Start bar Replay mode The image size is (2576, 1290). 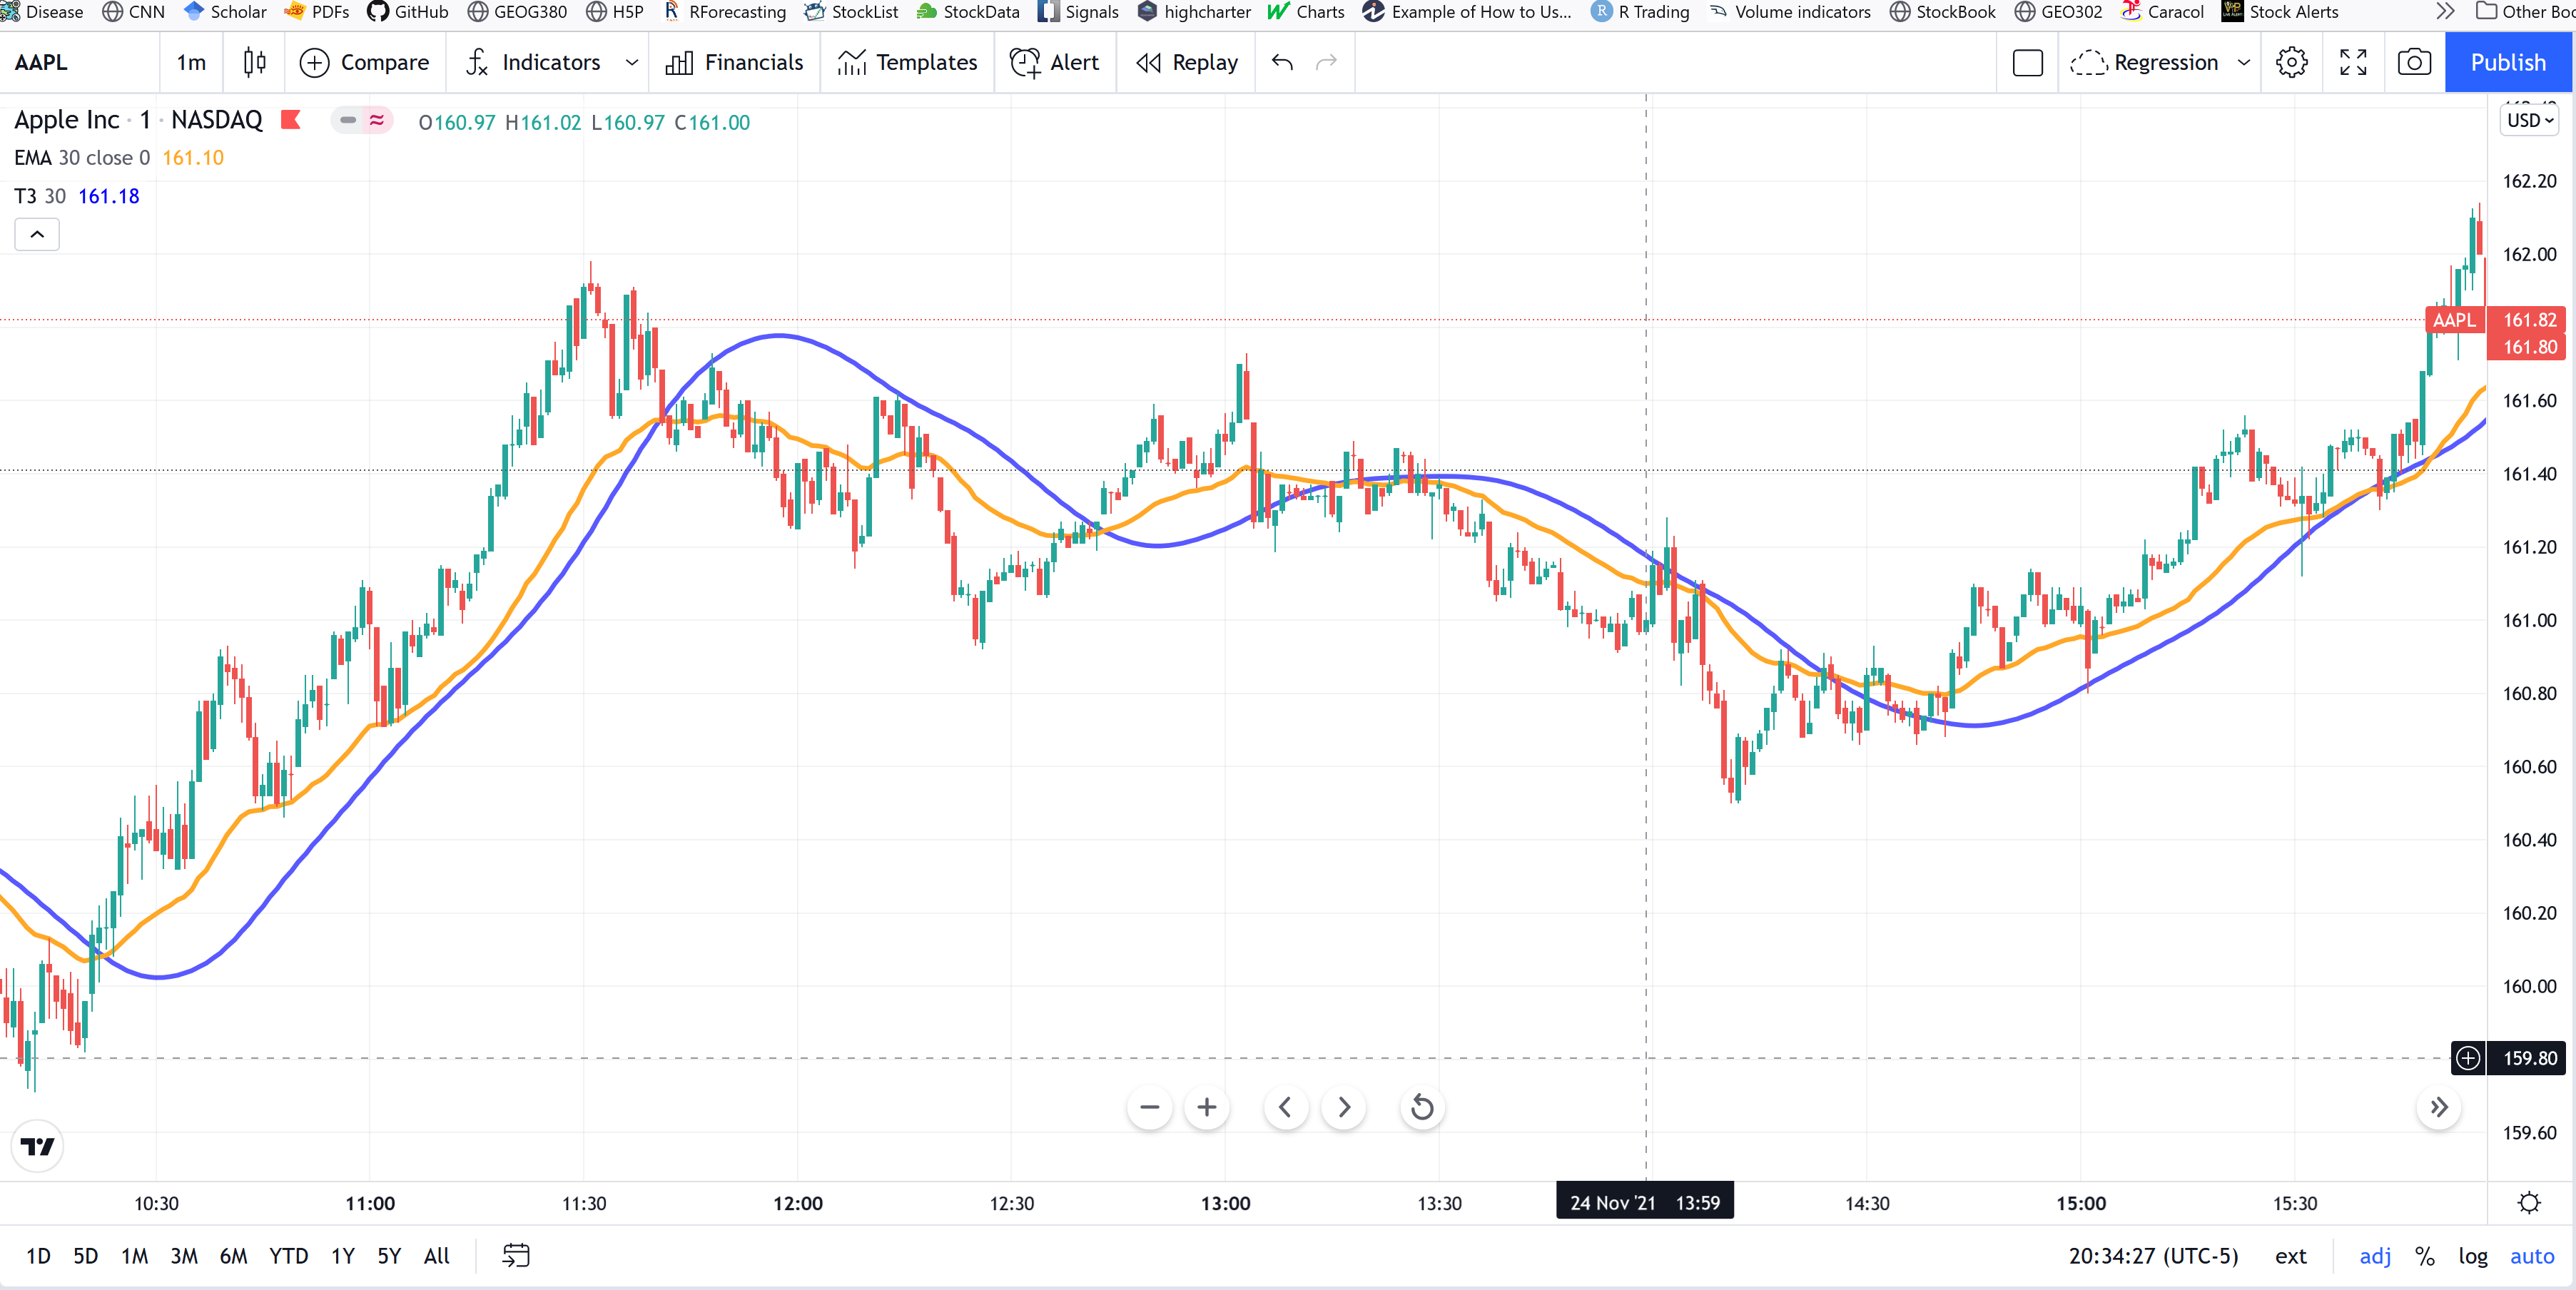pyautogui.click(x=1187, y=62)
